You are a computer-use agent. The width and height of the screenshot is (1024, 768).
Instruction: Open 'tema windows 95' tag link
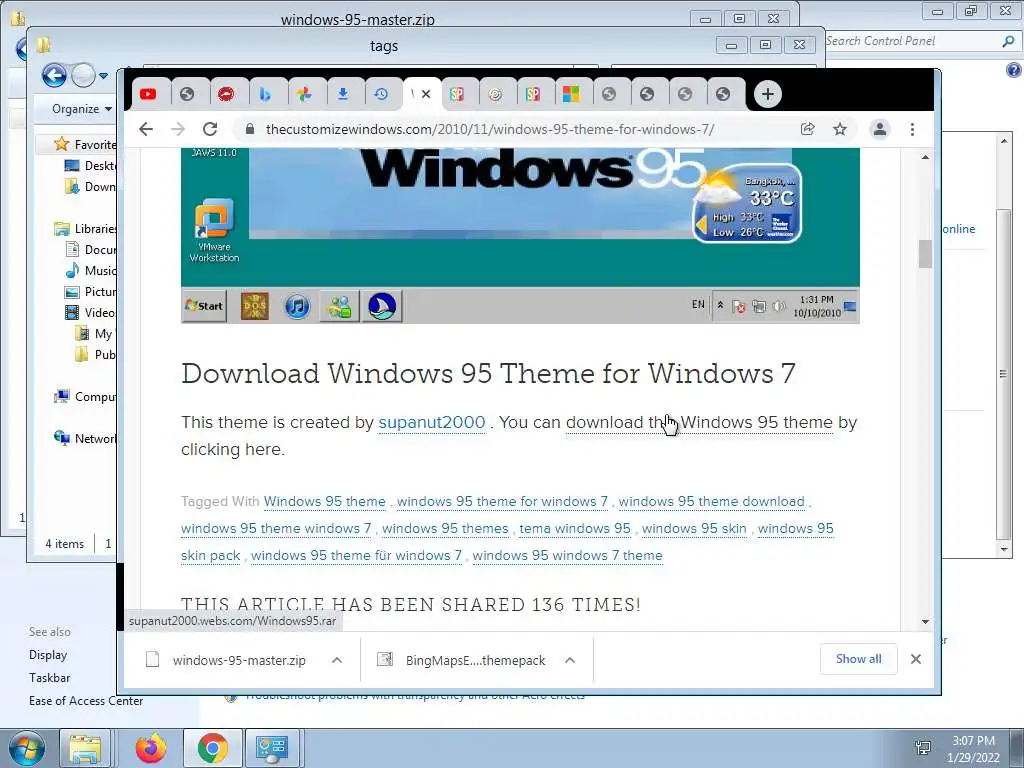[575, 528]
